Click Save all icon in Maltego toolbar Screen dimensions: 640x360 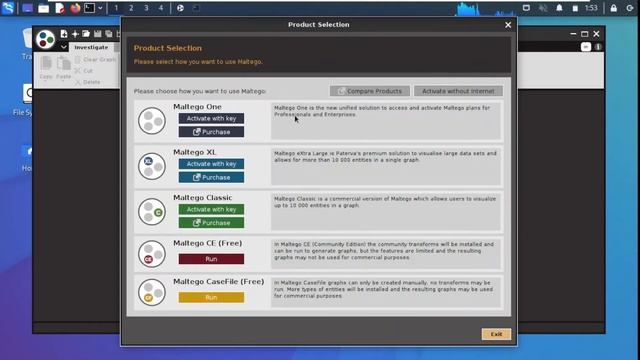[109, 34]
